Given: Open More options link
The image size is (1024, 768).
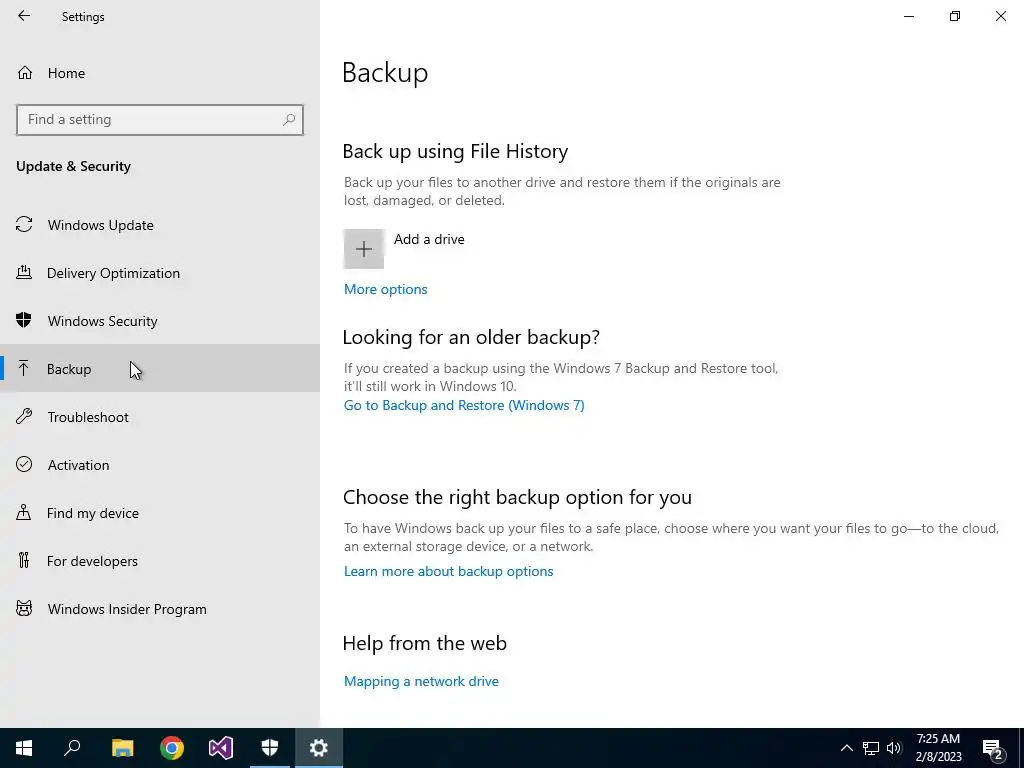Looking at the screenshot, I should coord(385,289).
